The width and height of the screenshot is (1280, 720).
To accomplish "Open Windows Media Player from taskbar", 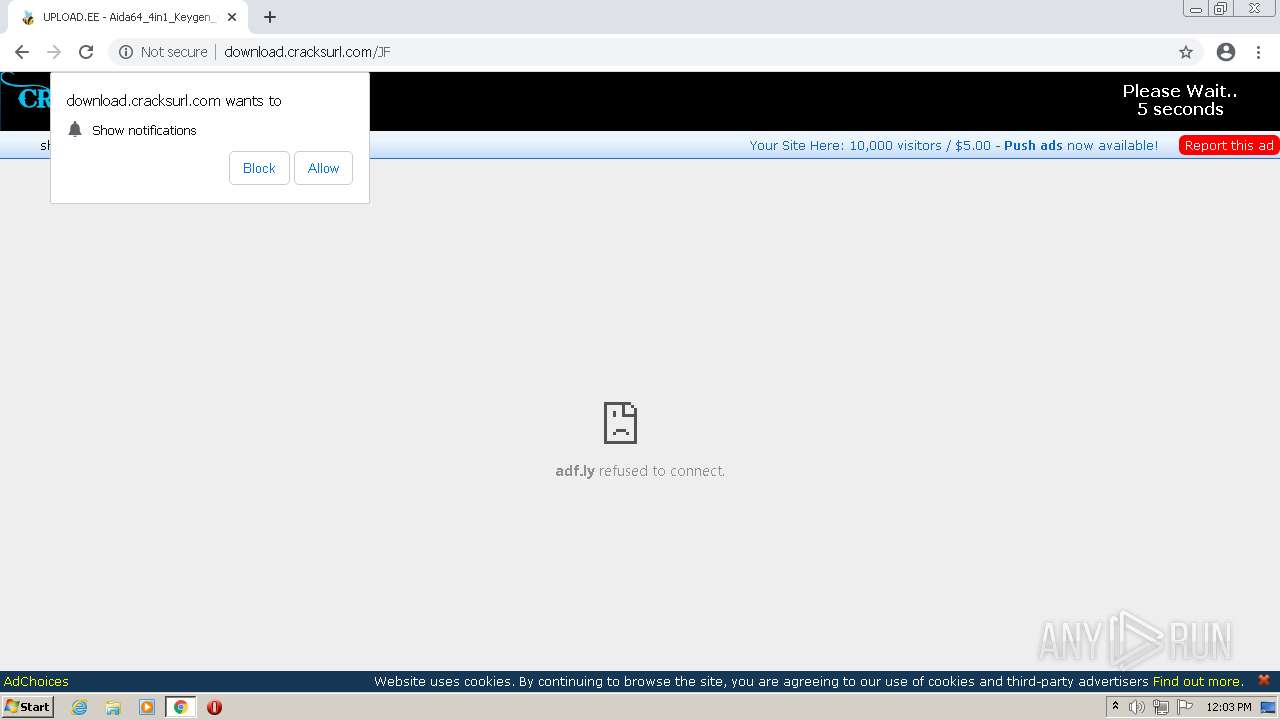I will [x=147, y=707].
